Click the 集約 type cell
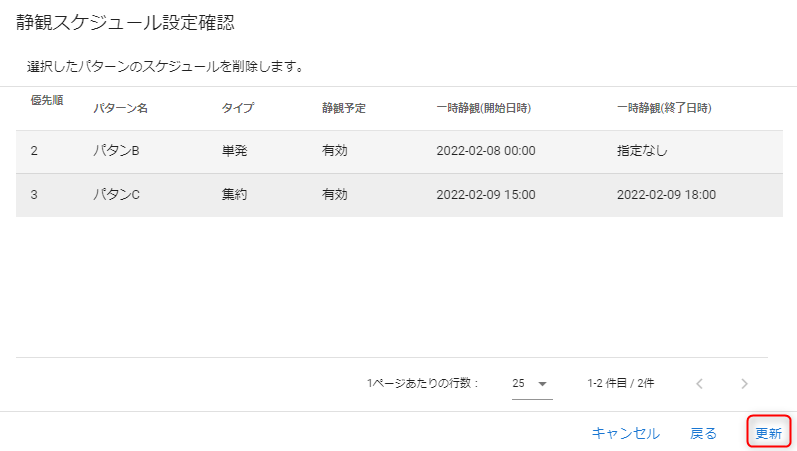The height and width of the screenshot is (451, 797). pyautogui.click(x=234, y=195)
